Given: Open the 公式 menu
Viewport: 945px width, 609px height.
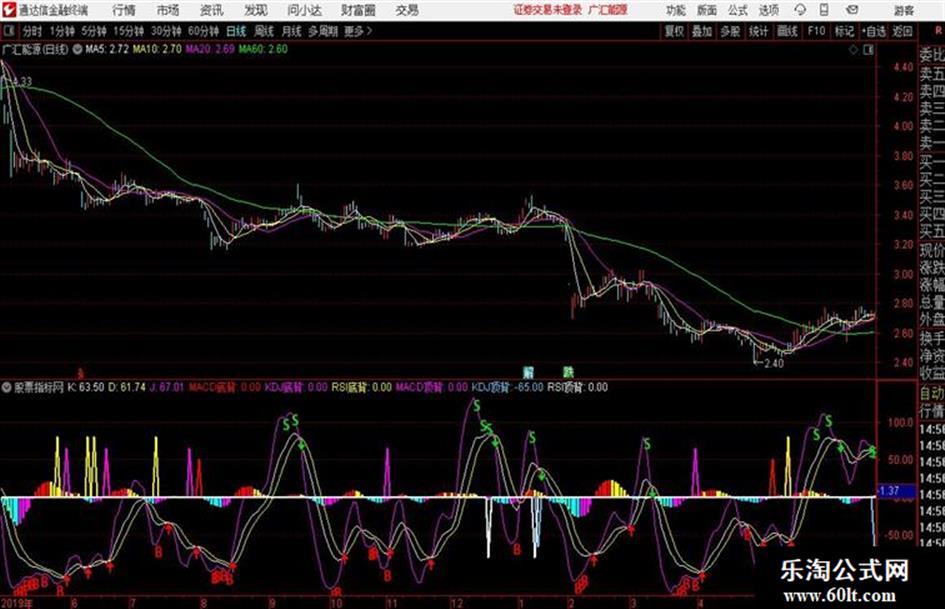Looking at the screenshot, I should pos(738,10).
